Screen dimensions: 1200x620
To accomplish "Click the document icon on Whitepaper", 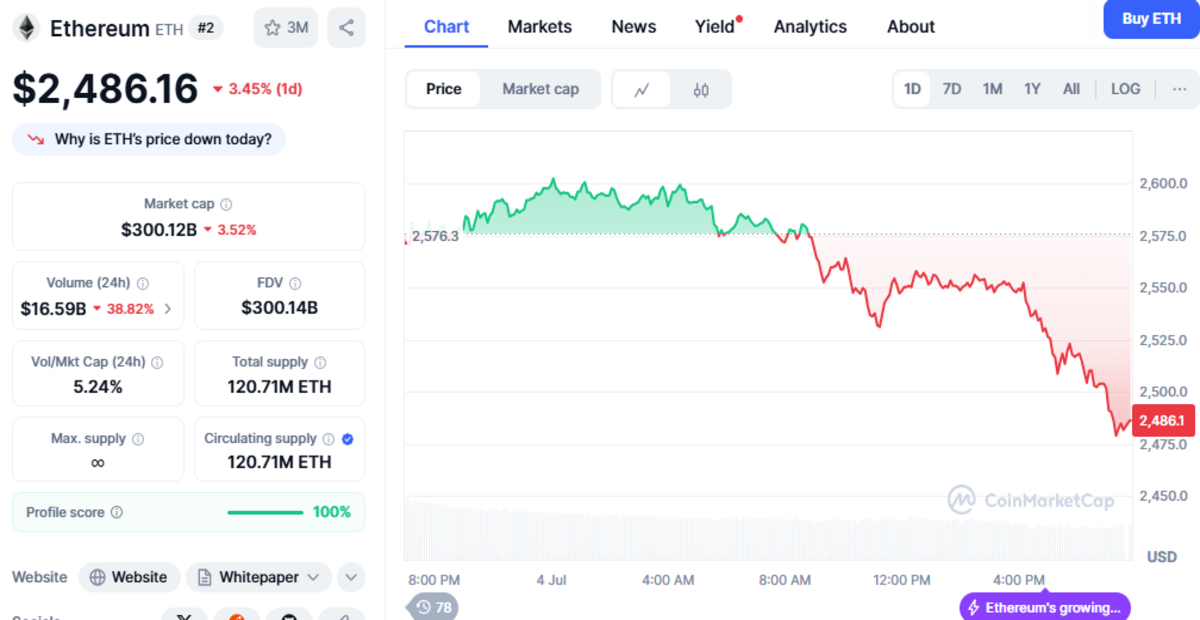I will pyautogui.click(x=204, y=577).
